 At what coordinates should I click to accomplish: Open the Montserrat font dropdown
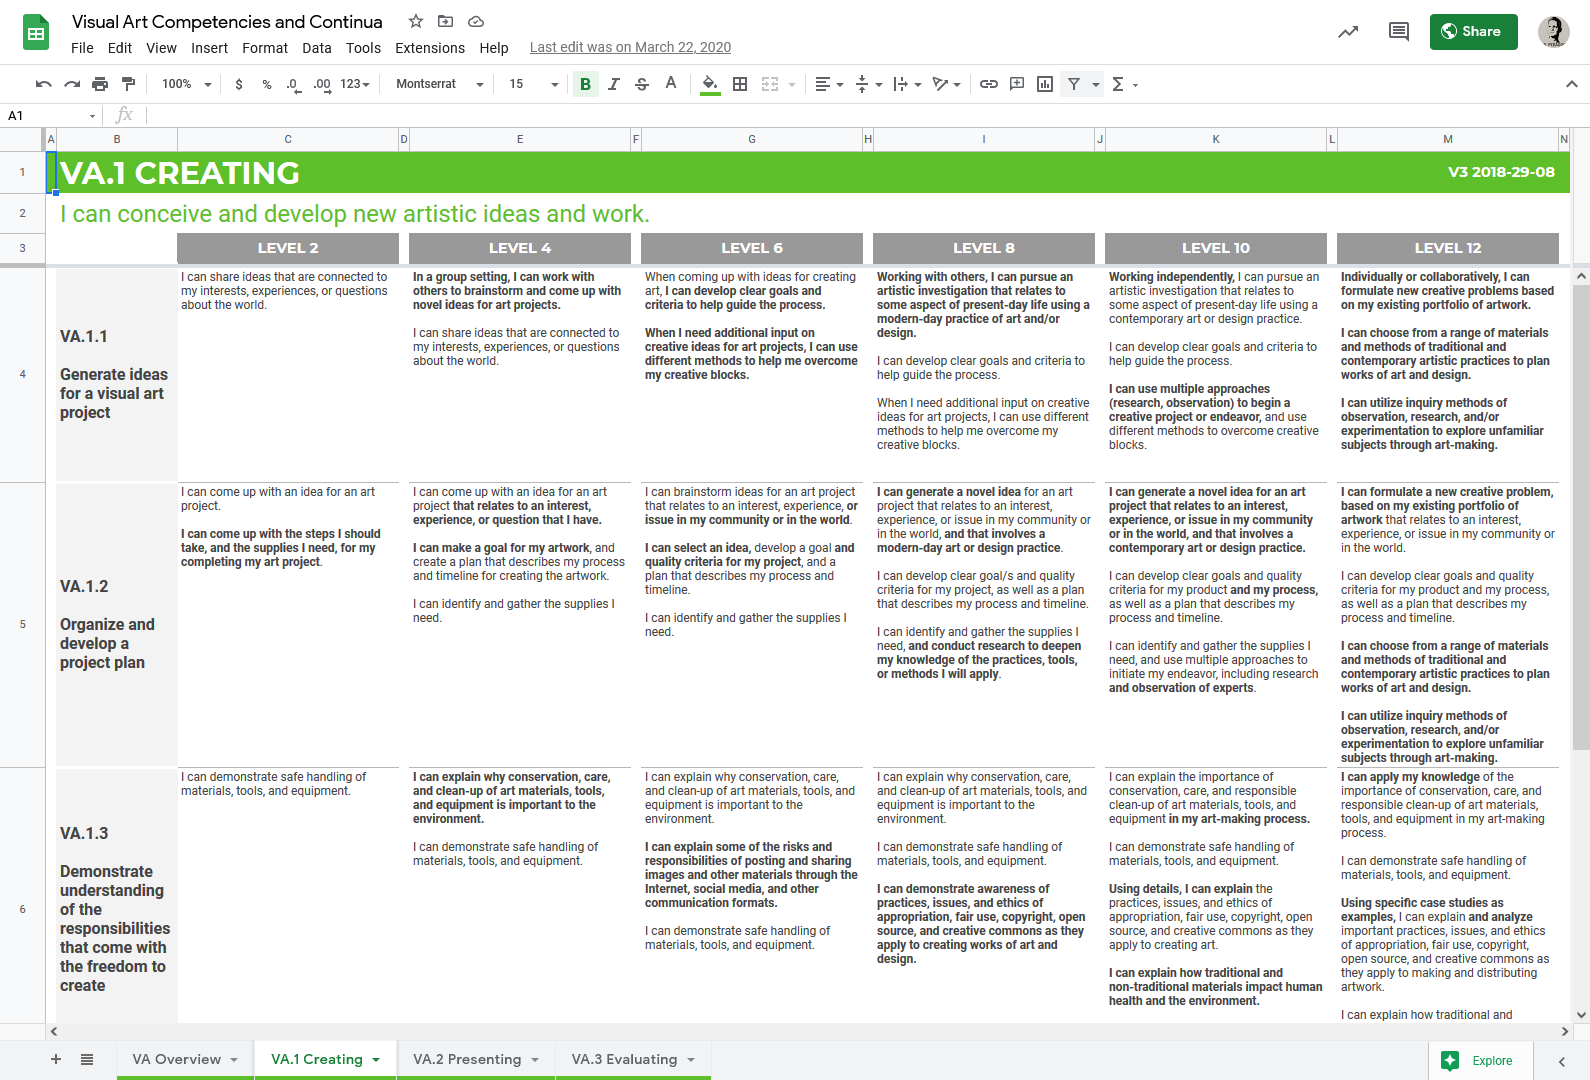[x=439, y=84]
